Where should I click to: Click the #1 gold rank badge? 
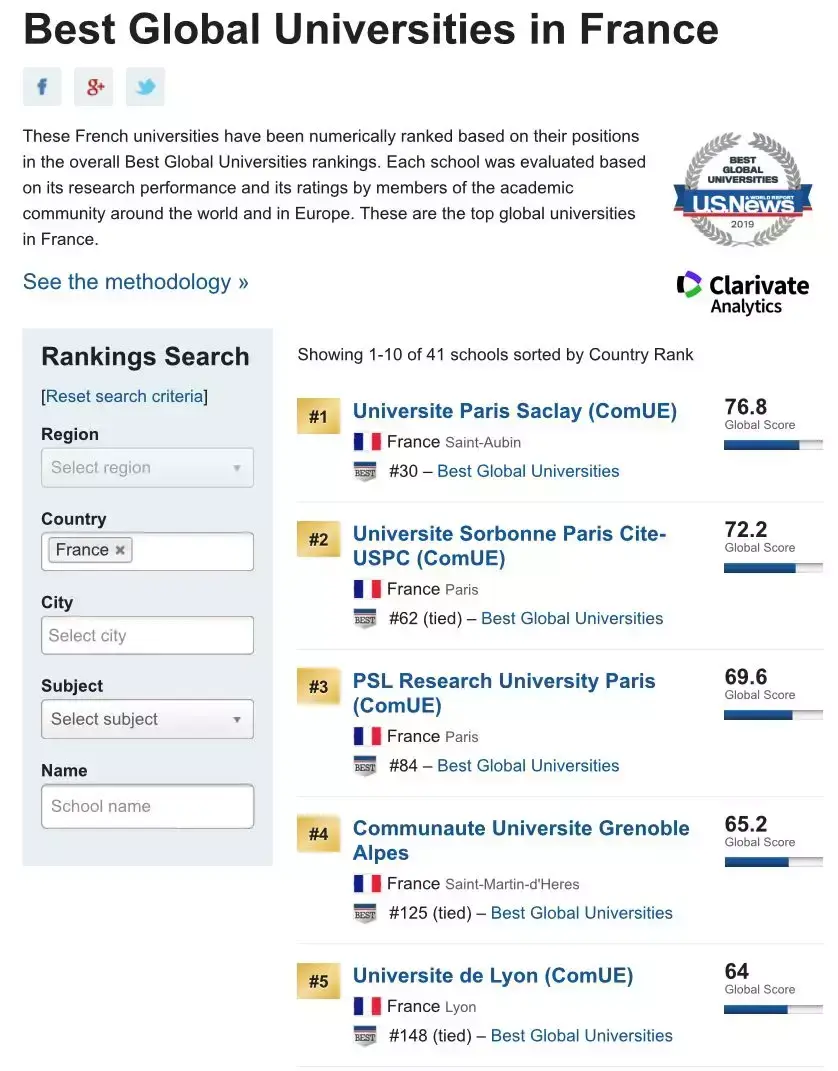318,416
